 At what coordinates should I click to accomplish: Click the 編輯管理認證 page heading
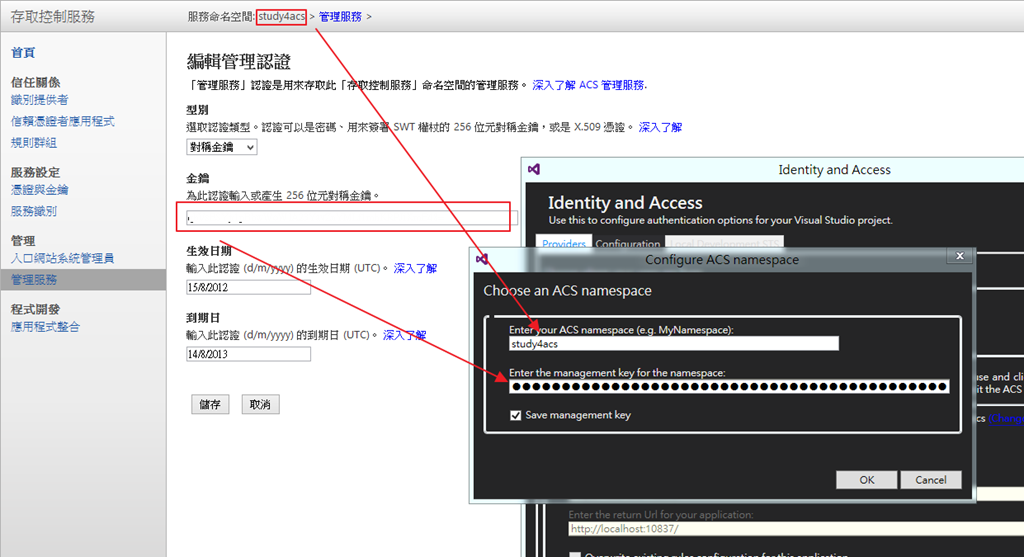tap(238, 62)
